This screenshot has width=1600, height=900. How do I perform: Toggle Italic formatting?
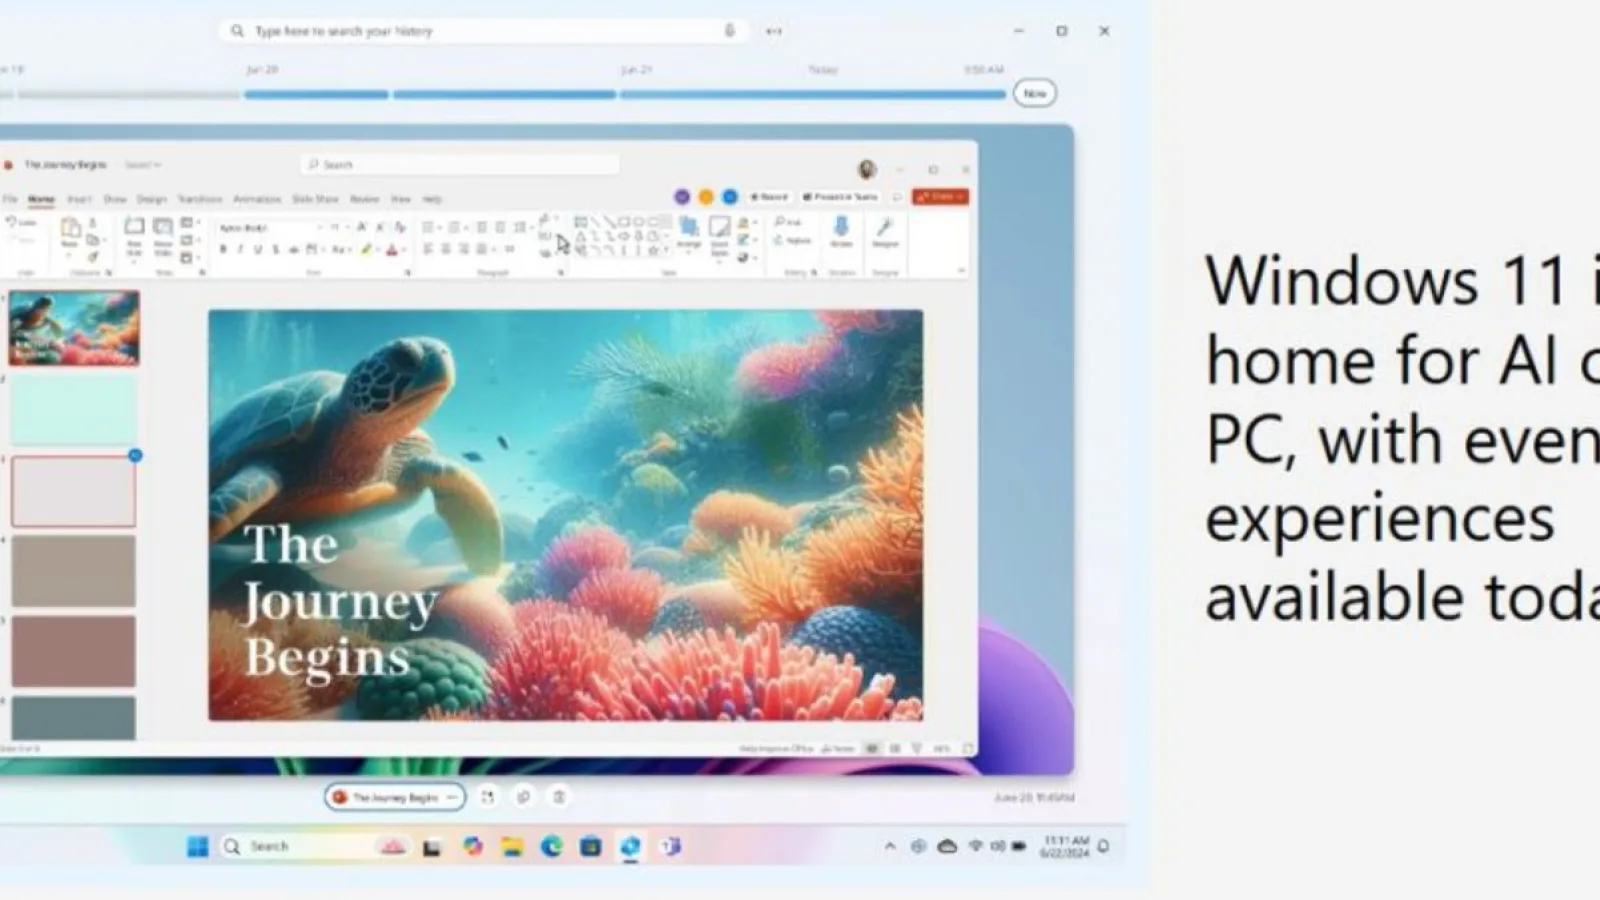click(x=240, y=249)
